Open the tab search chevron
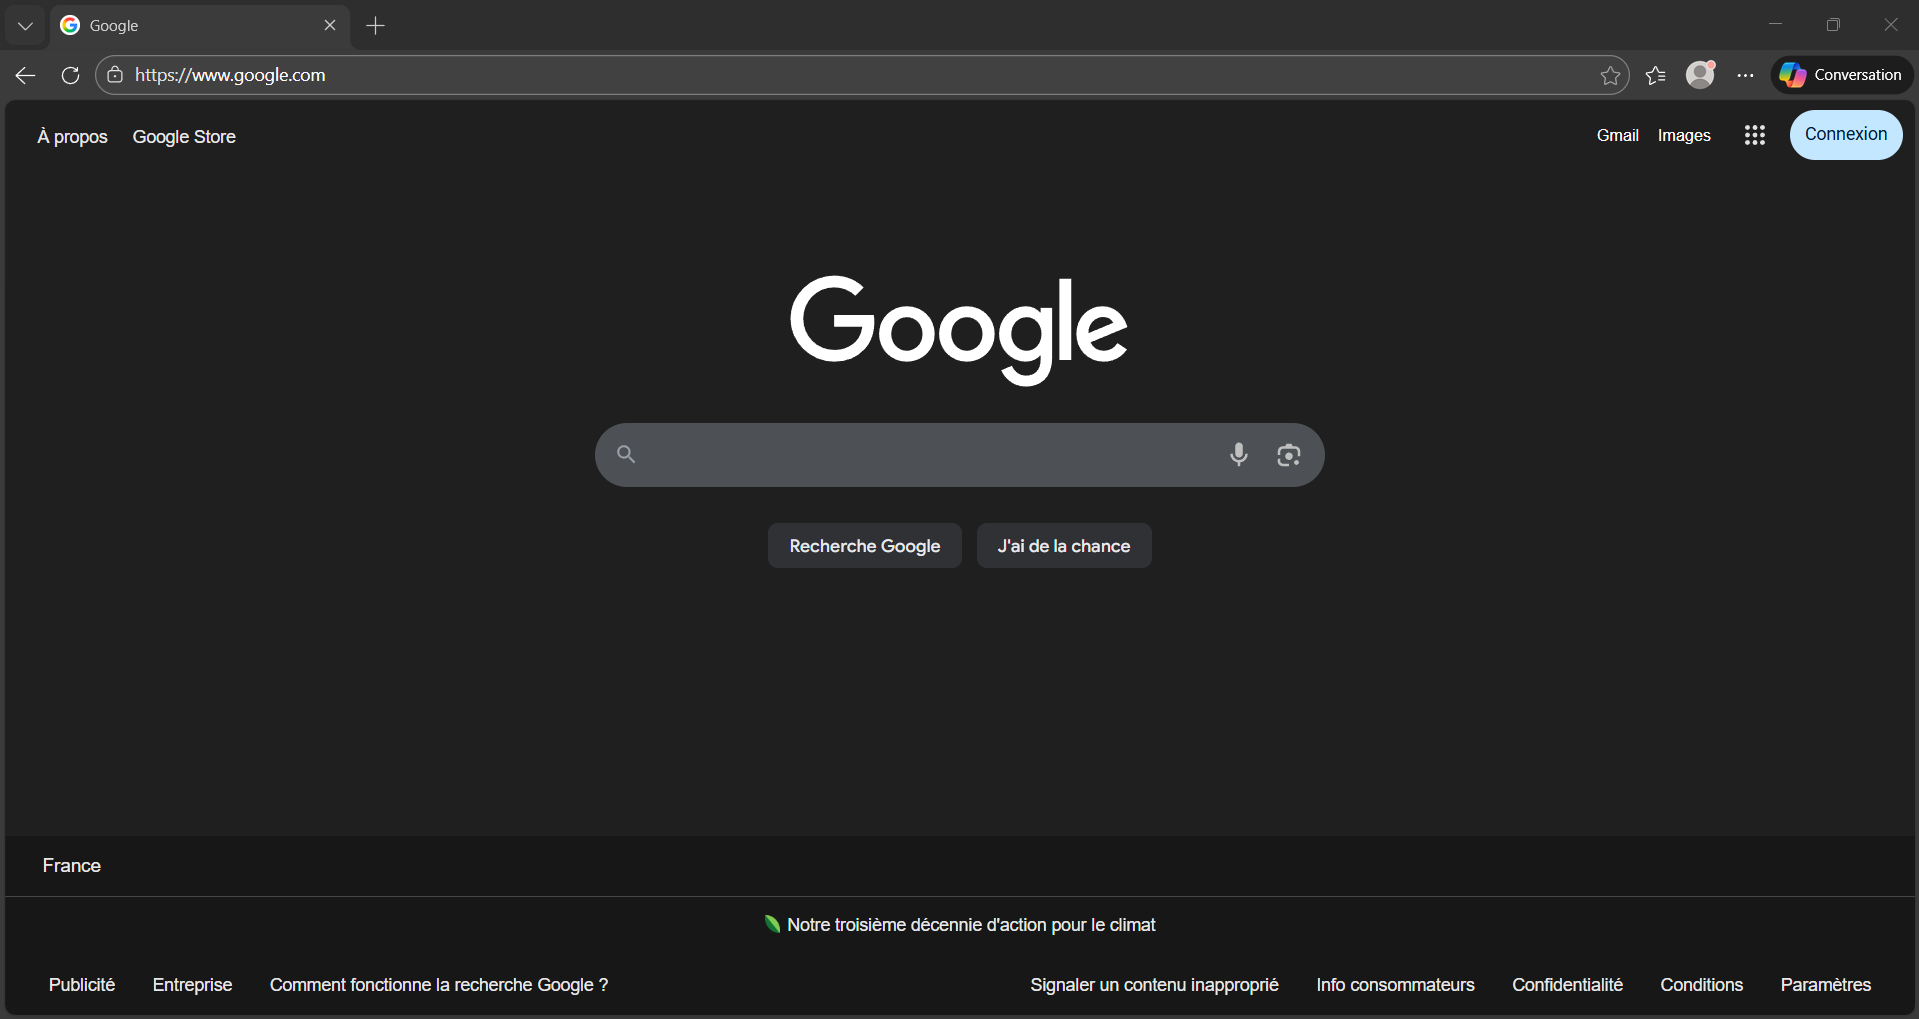Viewport: 1919px width, 1019px height. click(24, 25)
